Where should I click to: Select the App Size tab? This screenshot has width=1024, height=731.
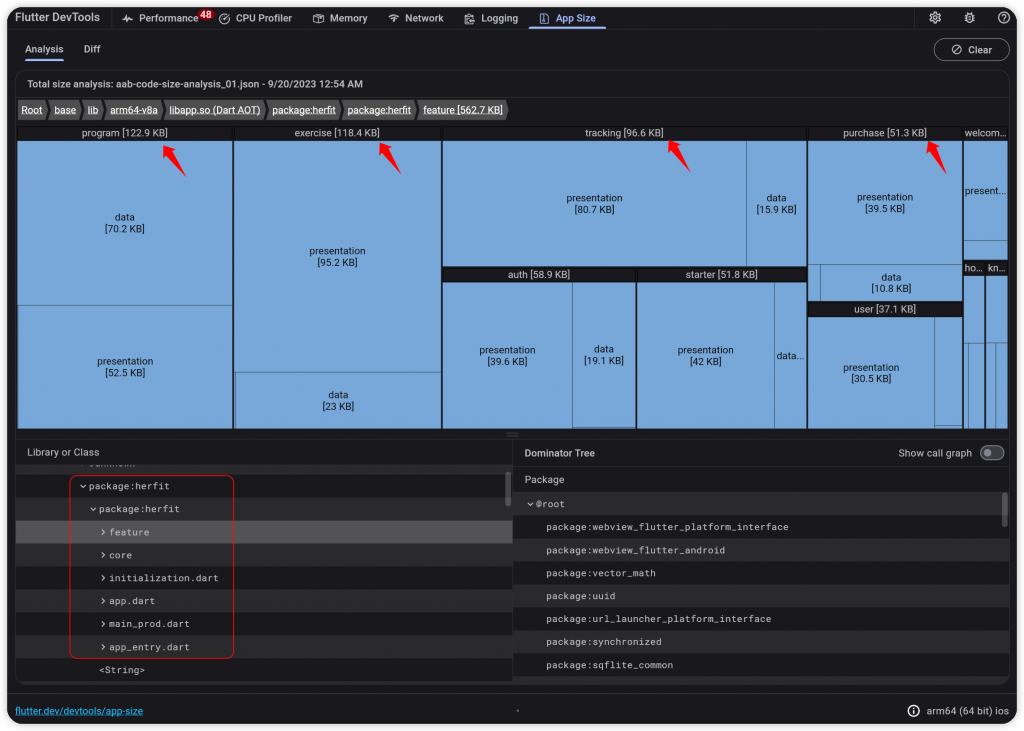(568, 18)
